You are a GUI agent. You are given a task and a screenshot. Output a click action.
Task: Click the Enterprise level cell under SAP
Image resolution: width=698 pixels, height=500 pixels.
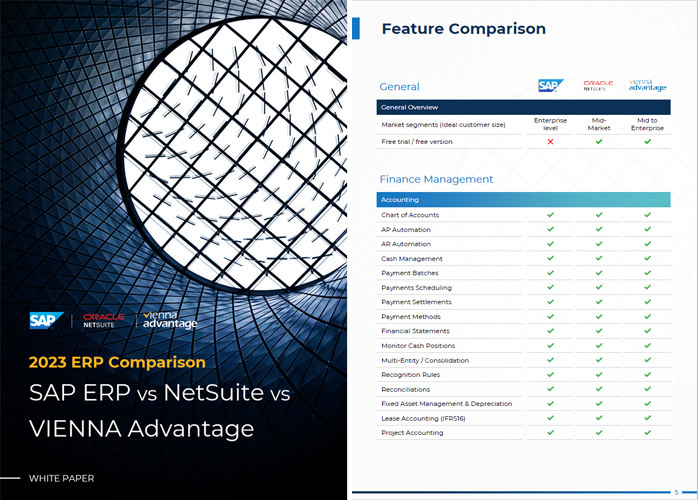(x=550, y=125)
